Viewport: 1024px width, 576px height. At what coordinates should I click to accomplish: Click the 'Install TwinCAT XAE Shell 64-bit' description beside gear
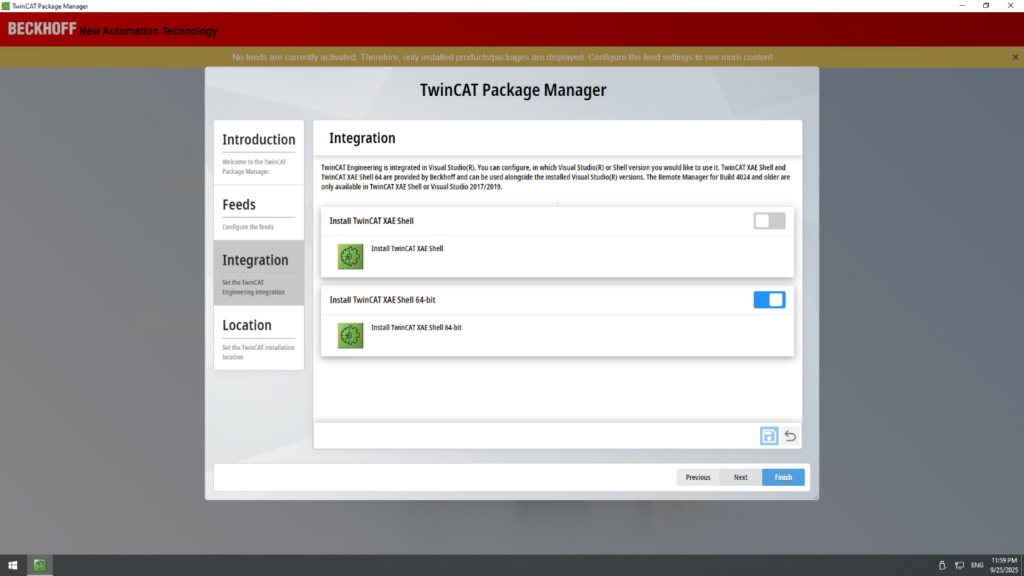[416, 327]
